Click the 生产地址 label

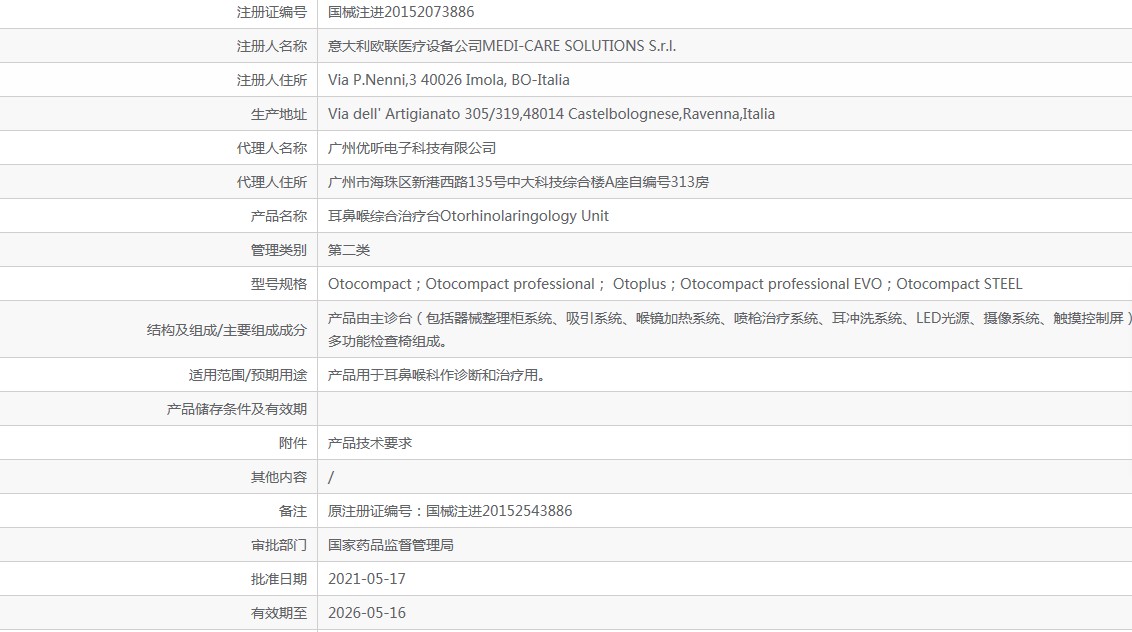tap(279, 114)
